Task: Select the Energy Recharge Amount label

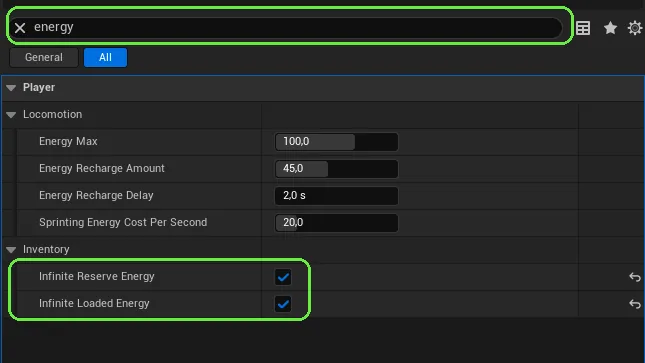Action: coord(102,168)
